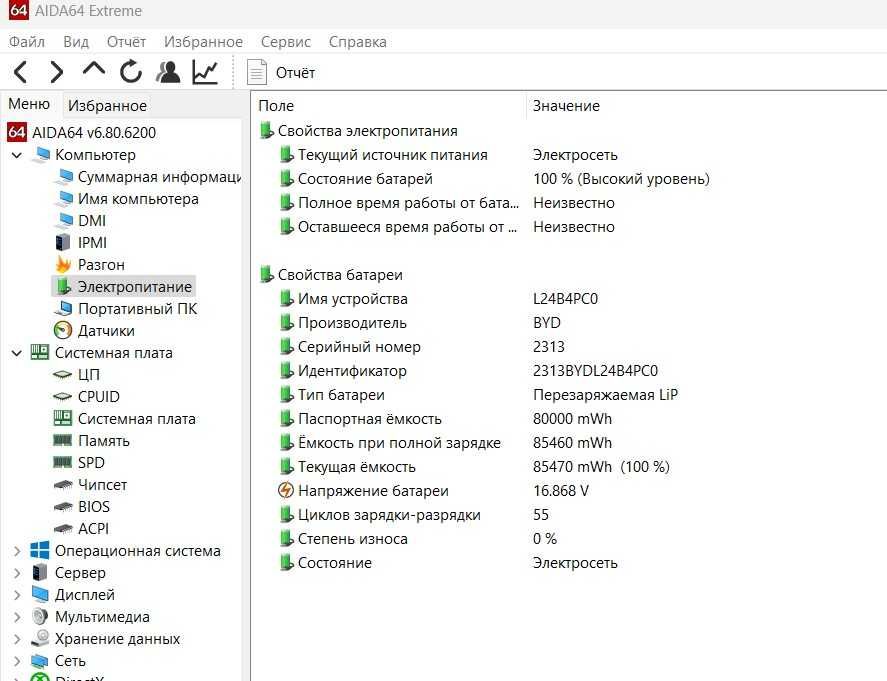Collapse the Компьютер tree branch
This screenshot has height=681, width=887.
[x=17, y=154]
